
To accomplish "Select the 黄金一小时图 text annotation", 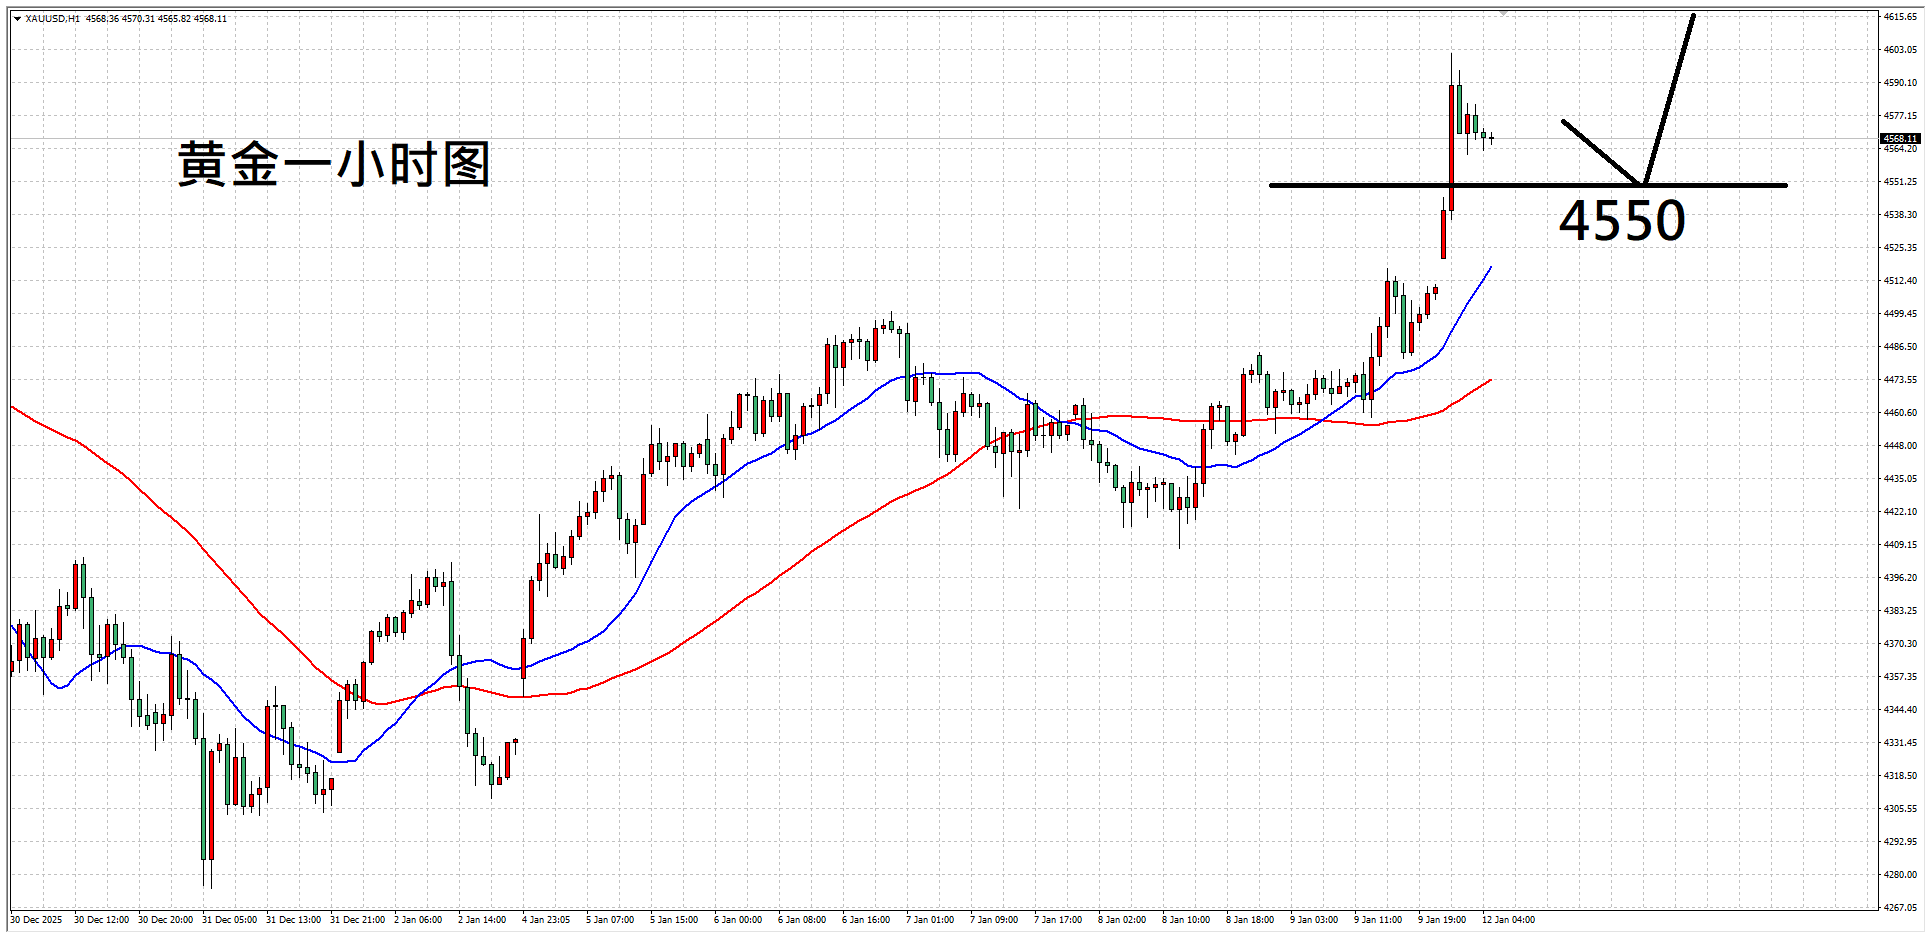I will click(x=334, y=164).
